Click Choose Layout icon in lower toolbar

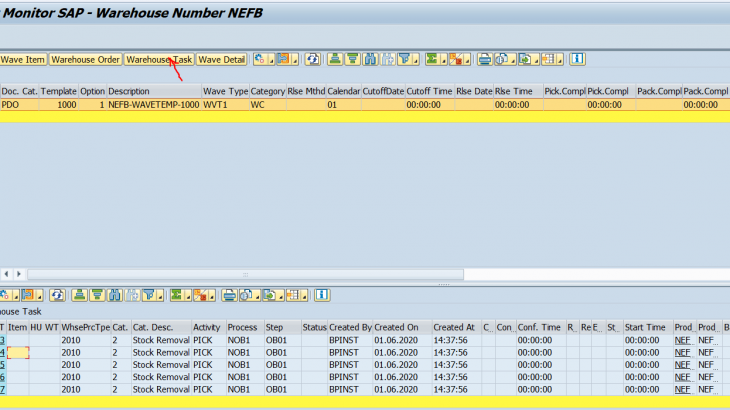point(293,295)
